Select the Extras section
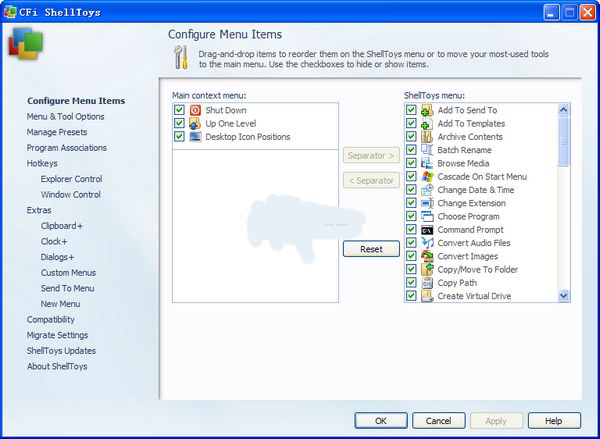Screen dimensions: 600x439 [x=39, y=211]
